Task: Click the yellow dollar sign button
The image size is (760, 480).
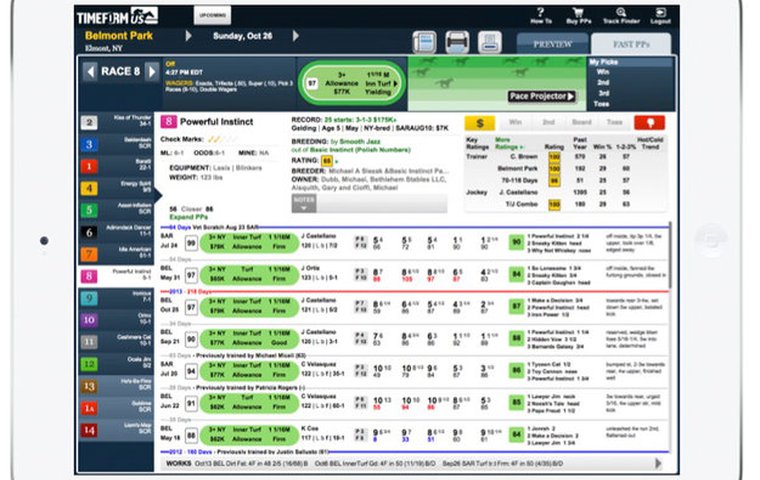Action: click(479, 123)
